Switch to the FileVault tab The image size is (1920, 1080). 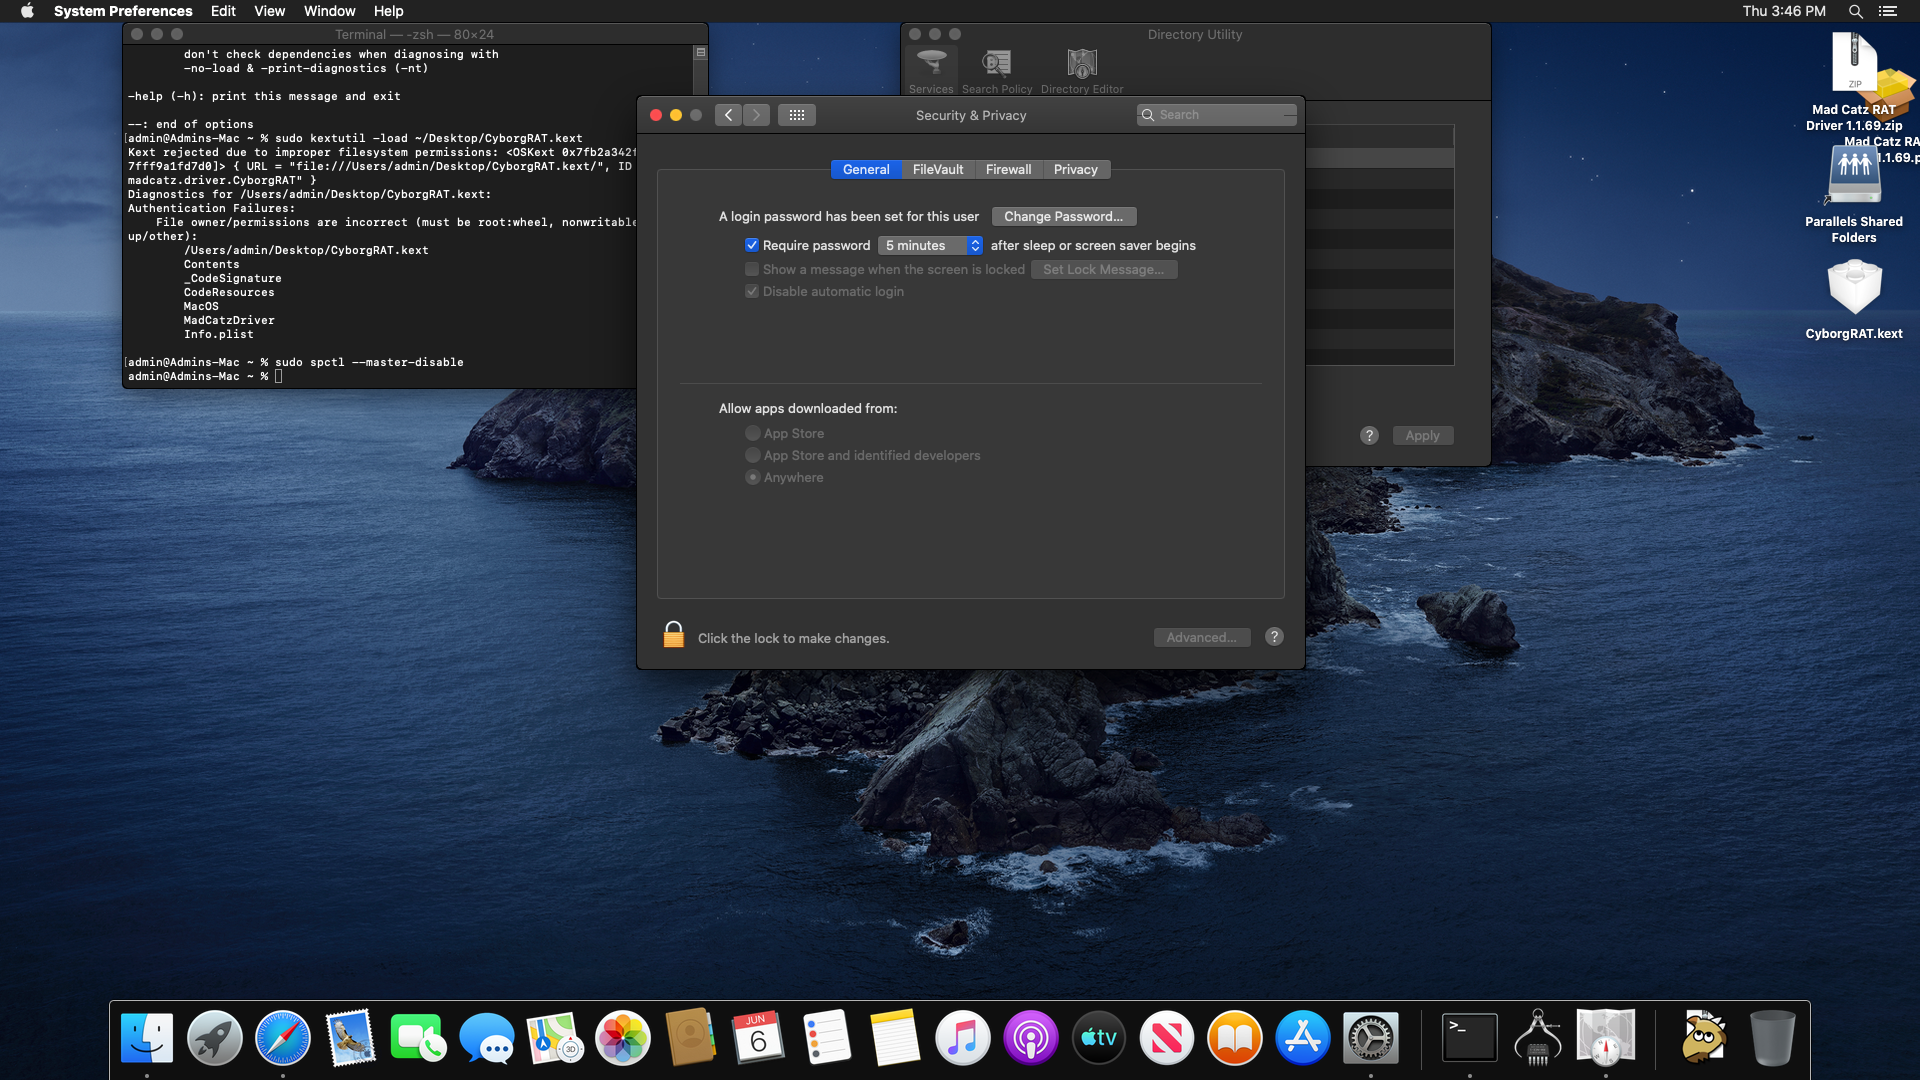coord(937,170)
